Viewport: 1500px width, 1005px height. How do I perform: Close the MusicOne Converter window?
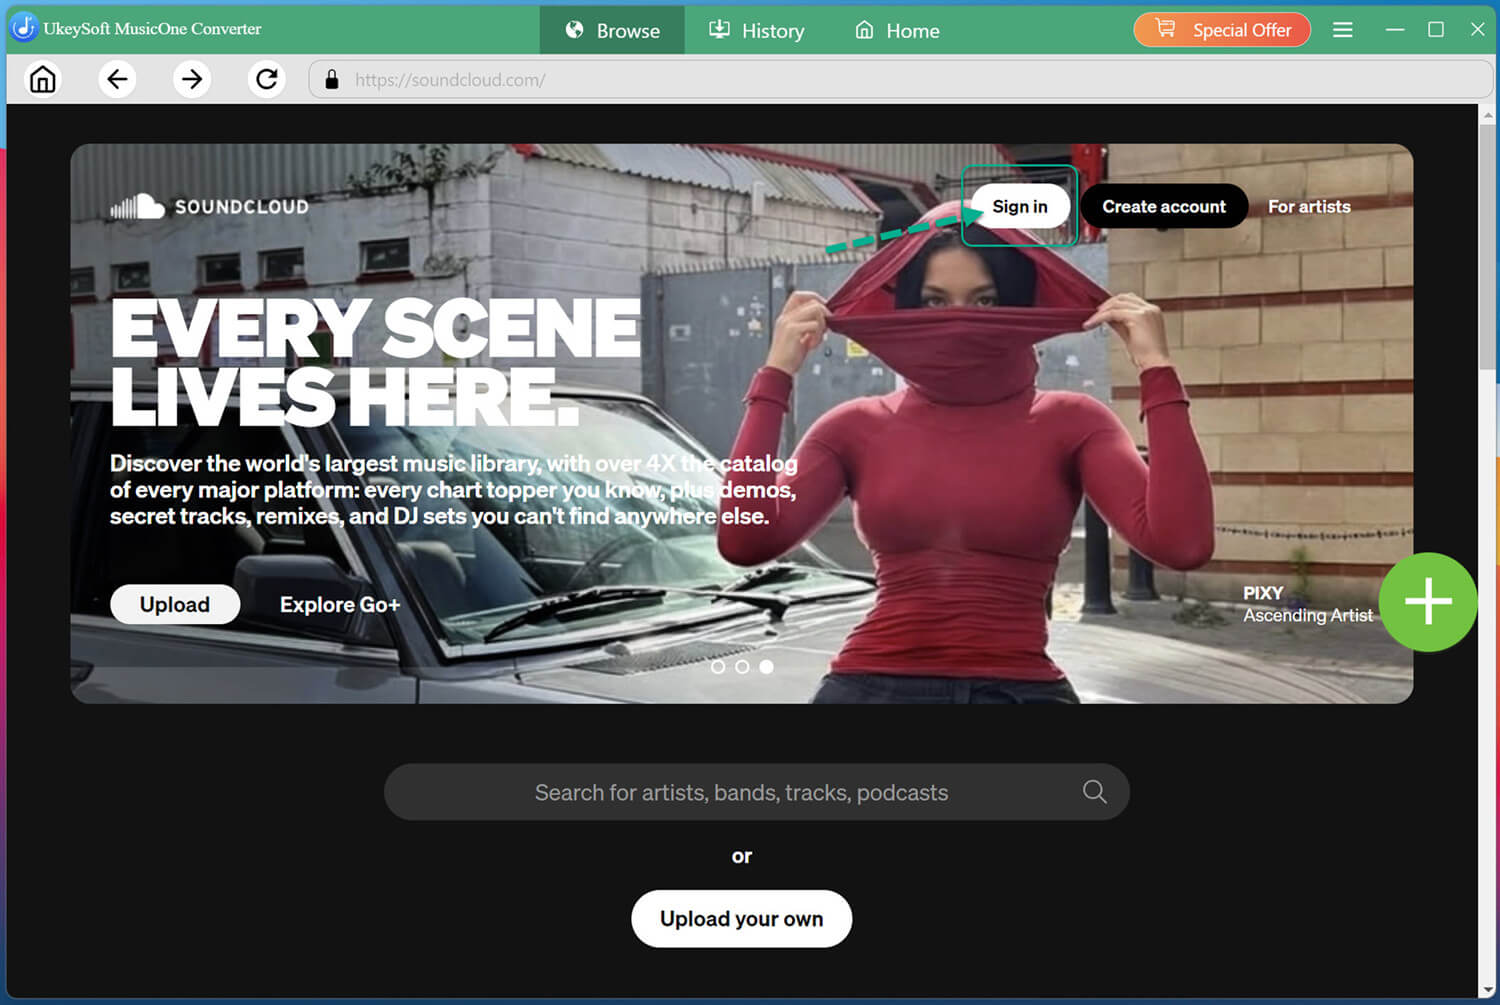point(1477,30)
